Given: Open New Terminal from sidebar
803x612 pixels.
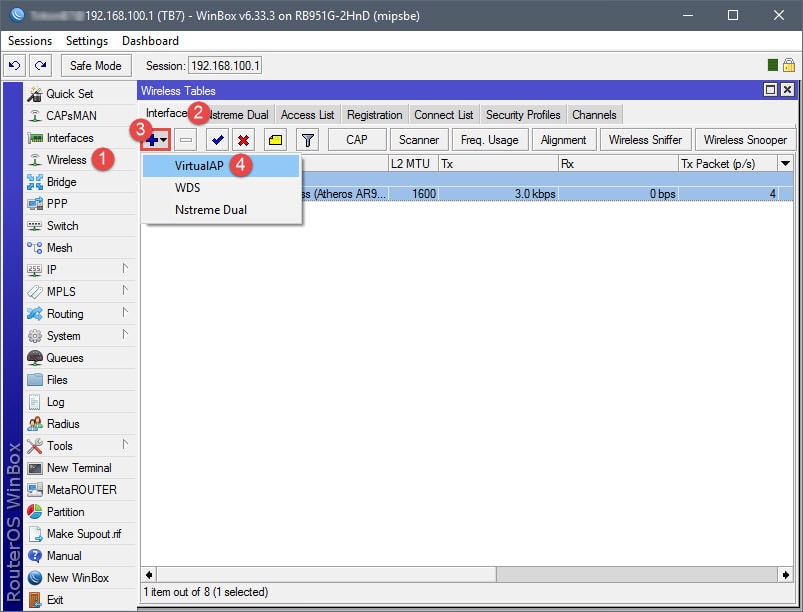Looking at the screenshot, I should tap(80, 468).
